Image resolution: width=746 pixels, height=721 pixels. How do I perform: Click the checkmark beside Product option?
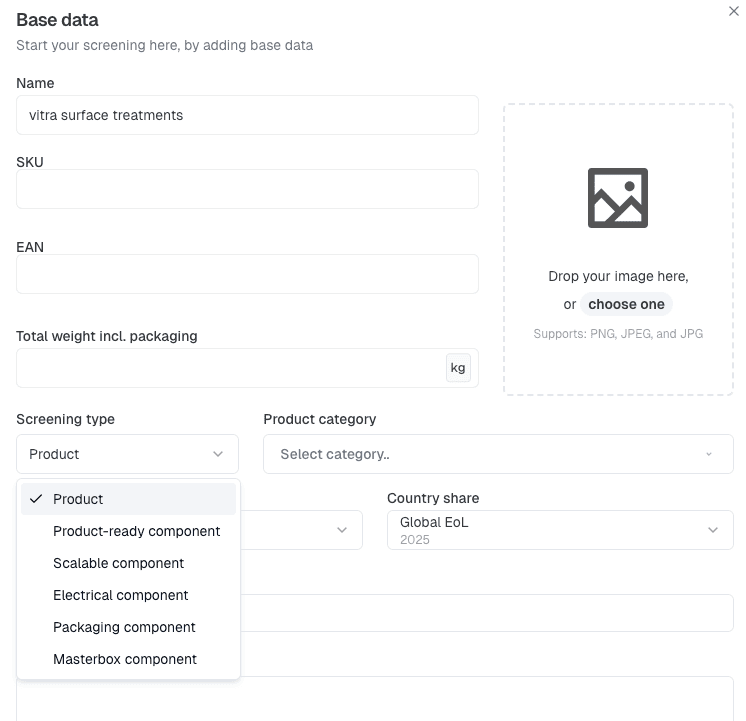pos(36,499)
